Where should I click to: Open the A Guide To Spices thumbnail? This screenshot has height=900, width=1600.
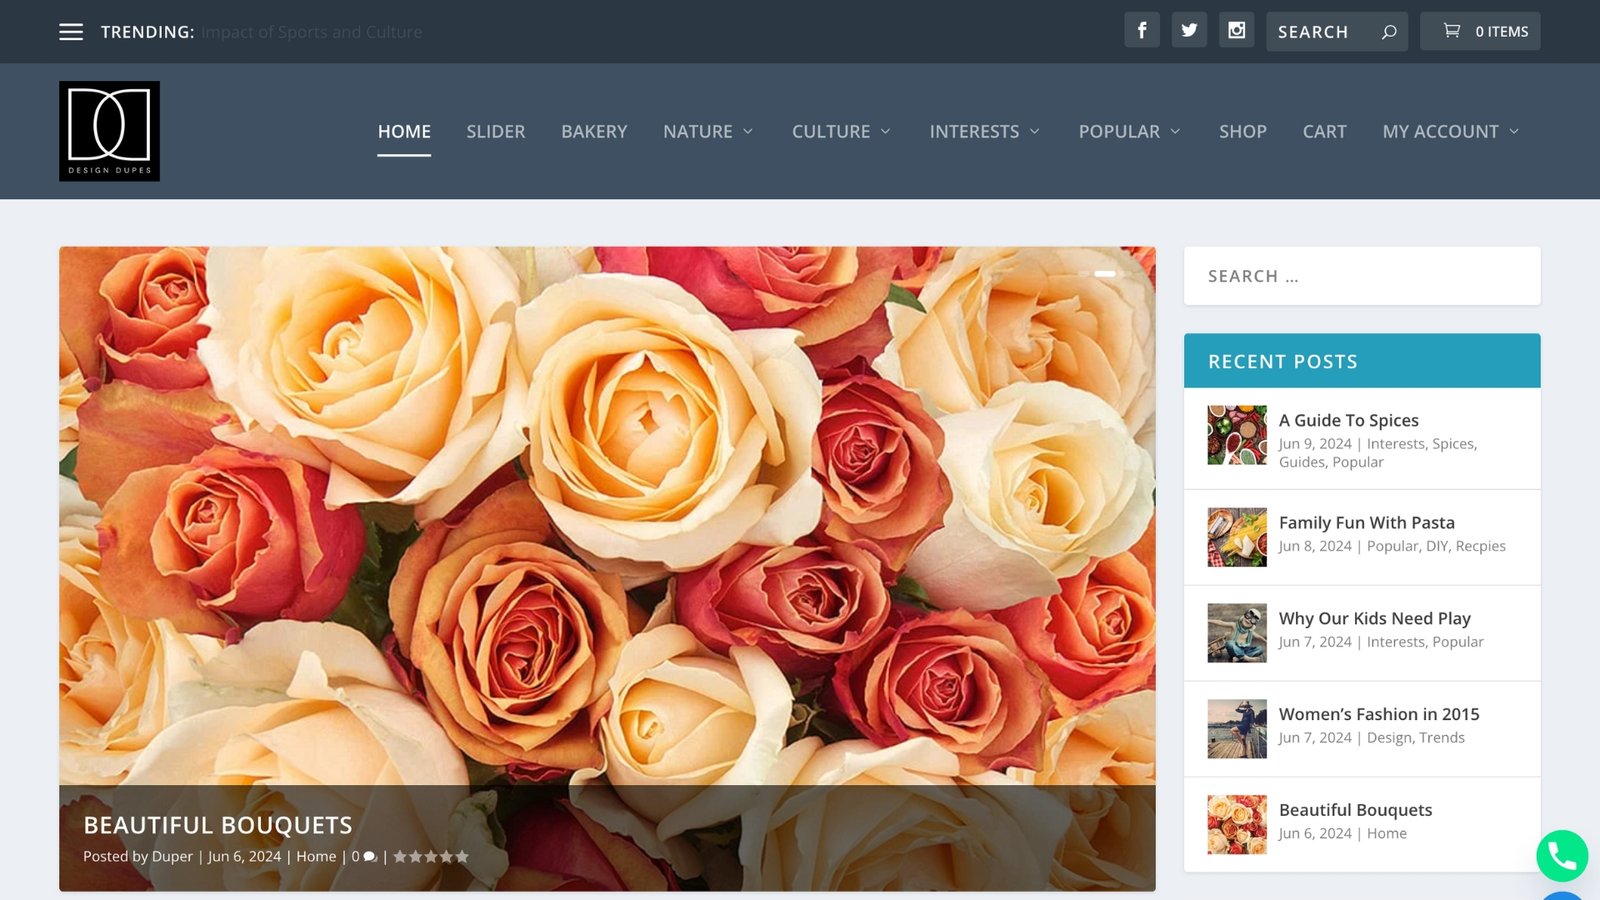(1236, 436)
